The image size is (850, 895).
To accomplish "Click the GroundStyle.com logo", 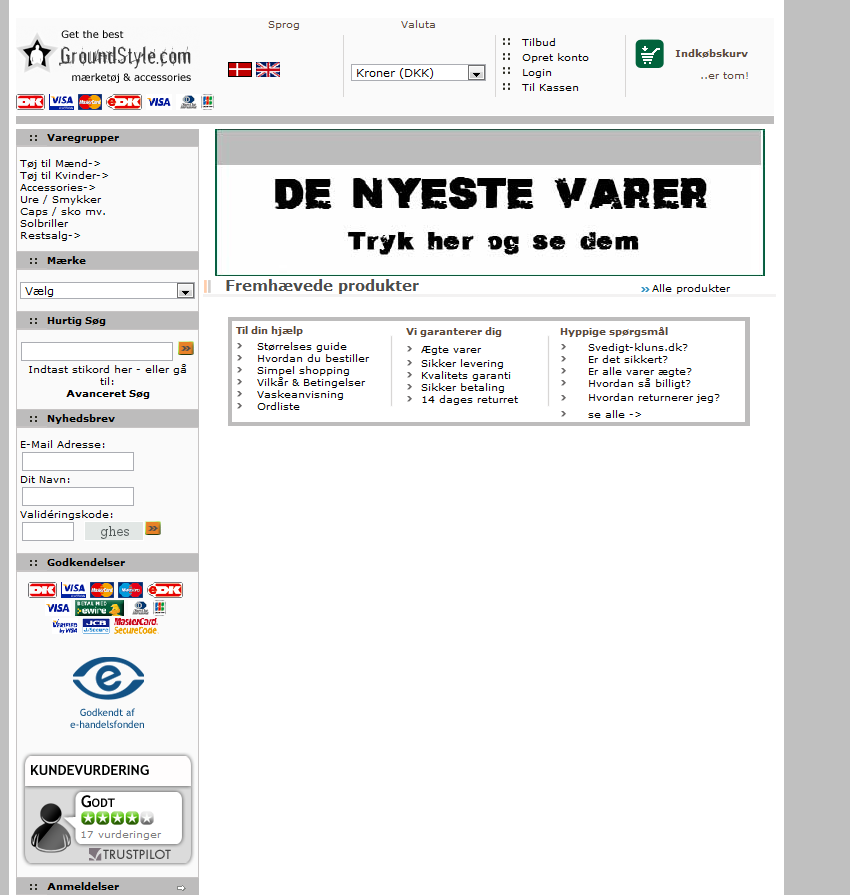I will click(106, 56).
